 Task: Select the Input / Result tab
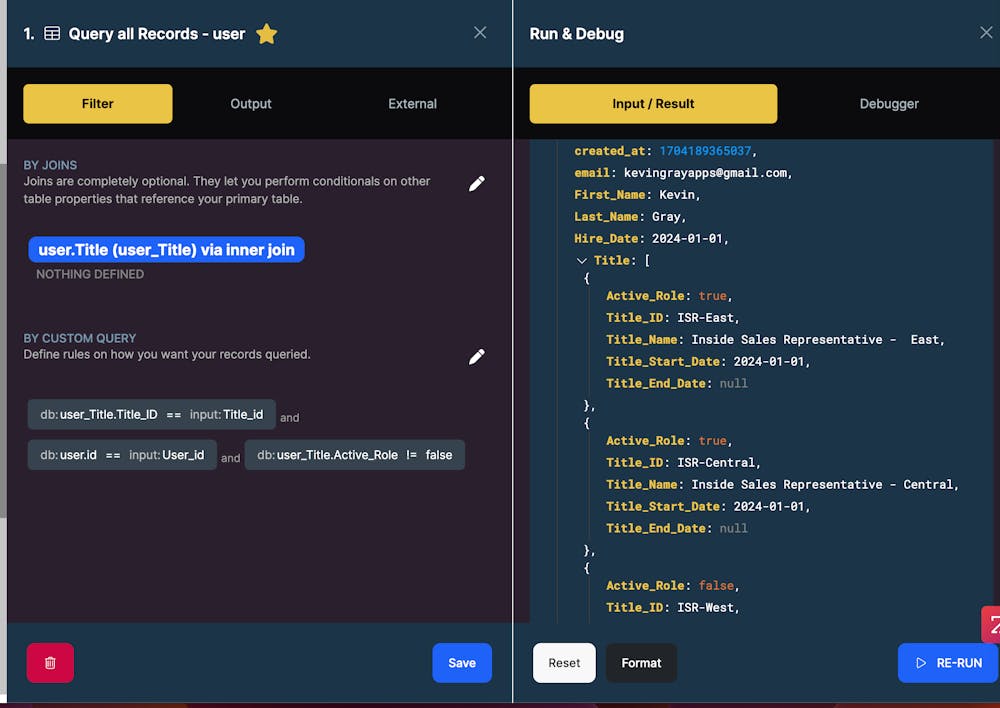pos(653,104)
